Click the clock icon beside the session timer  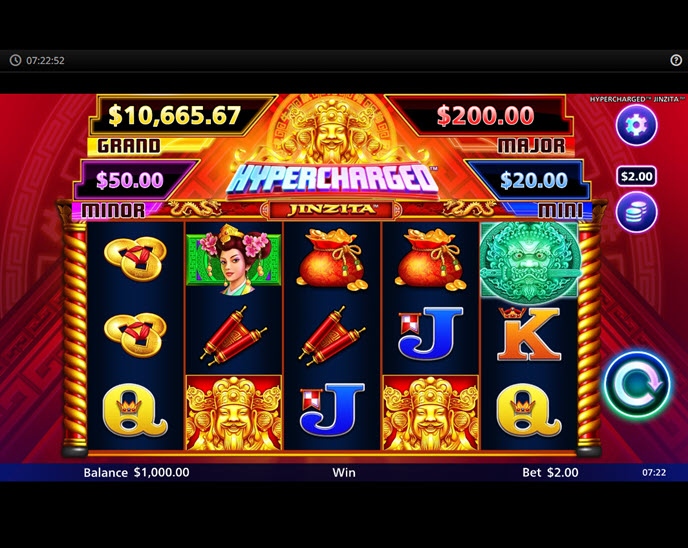point(15,60)
